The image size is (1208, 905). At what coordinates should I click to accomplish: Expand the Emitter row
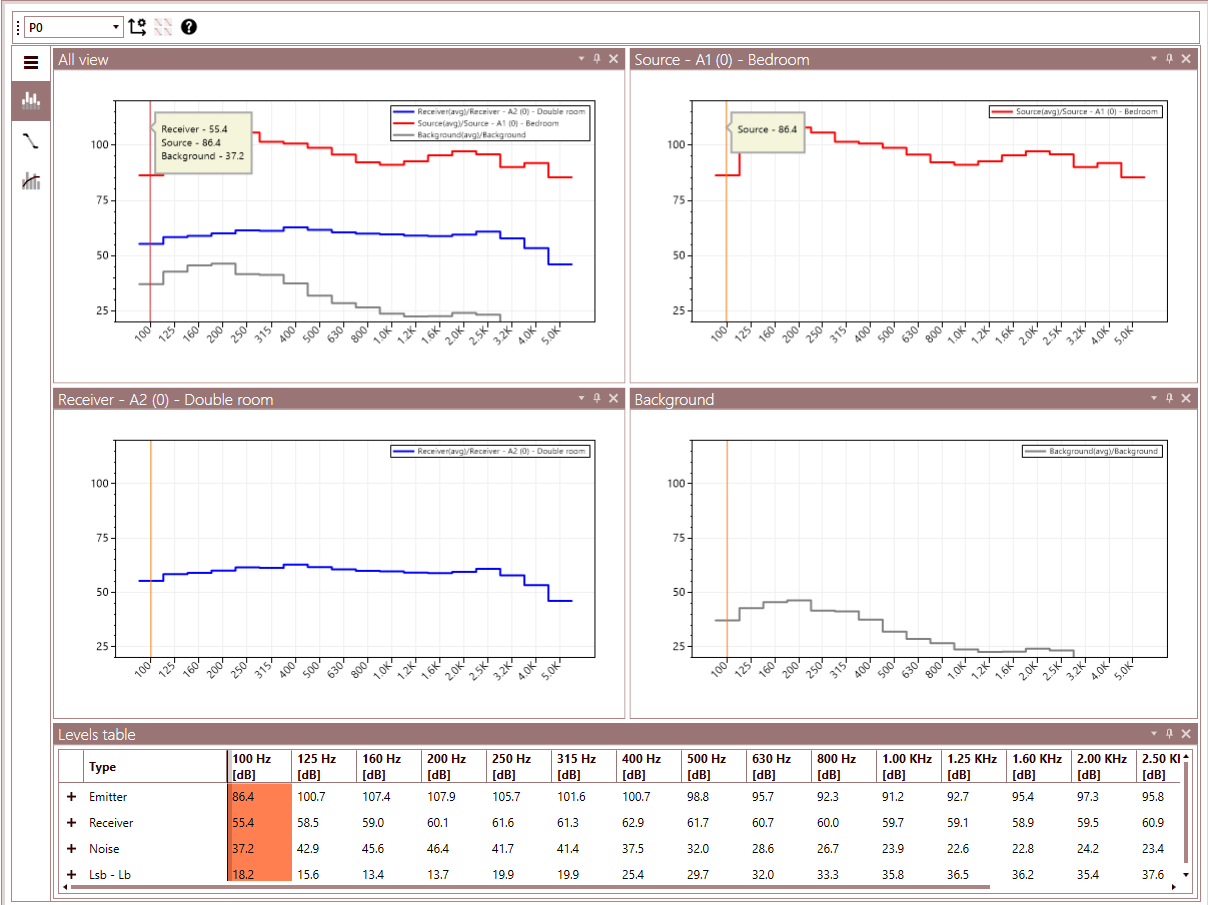(x=71, y=797)
